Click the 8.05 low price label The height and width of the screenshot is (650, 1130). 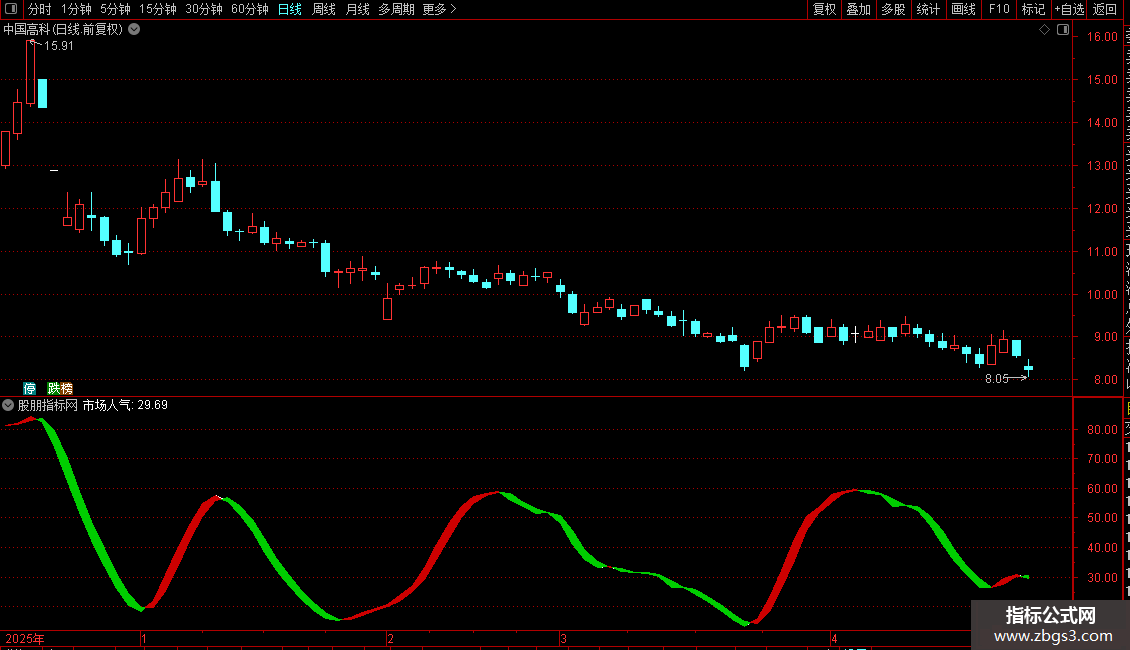(x=997, y=379)
